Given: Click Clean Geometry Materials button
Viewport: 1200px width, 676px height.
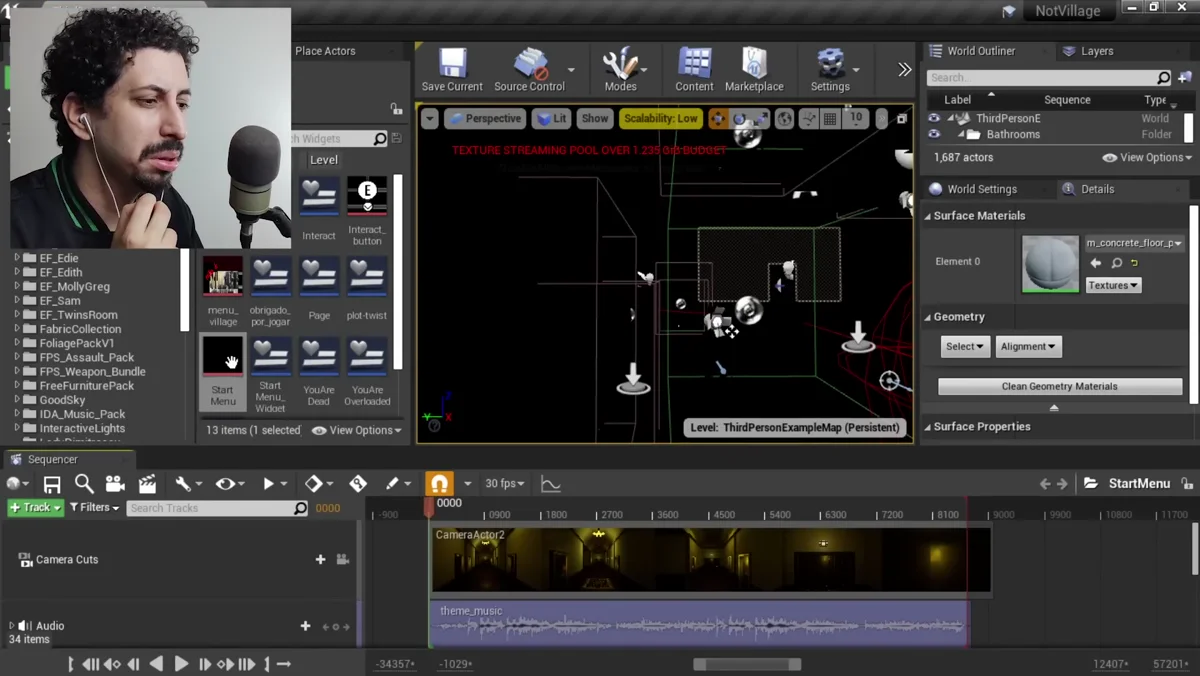Looking at the screenshot, I should point(1060,387).
